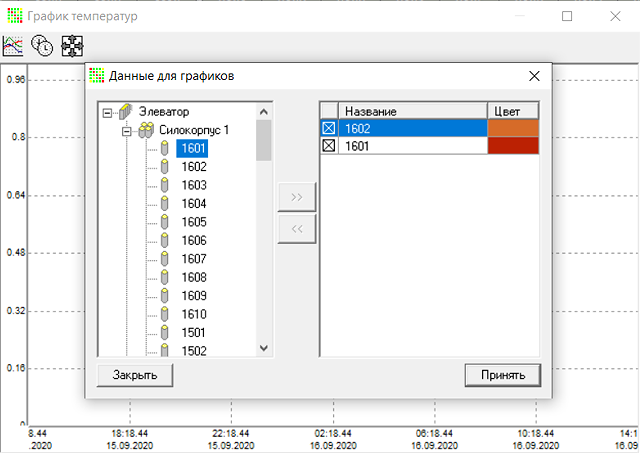Click the silo icon next to 1501
Screen dimensions: 641x453
pos(165,332)
